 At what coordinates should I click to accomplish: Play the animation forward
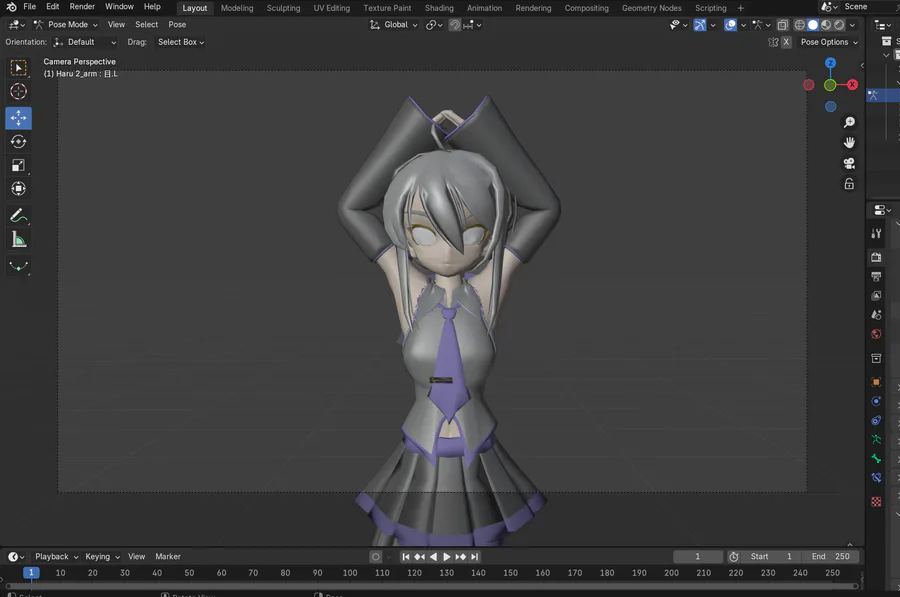click(x=447, y=557)
